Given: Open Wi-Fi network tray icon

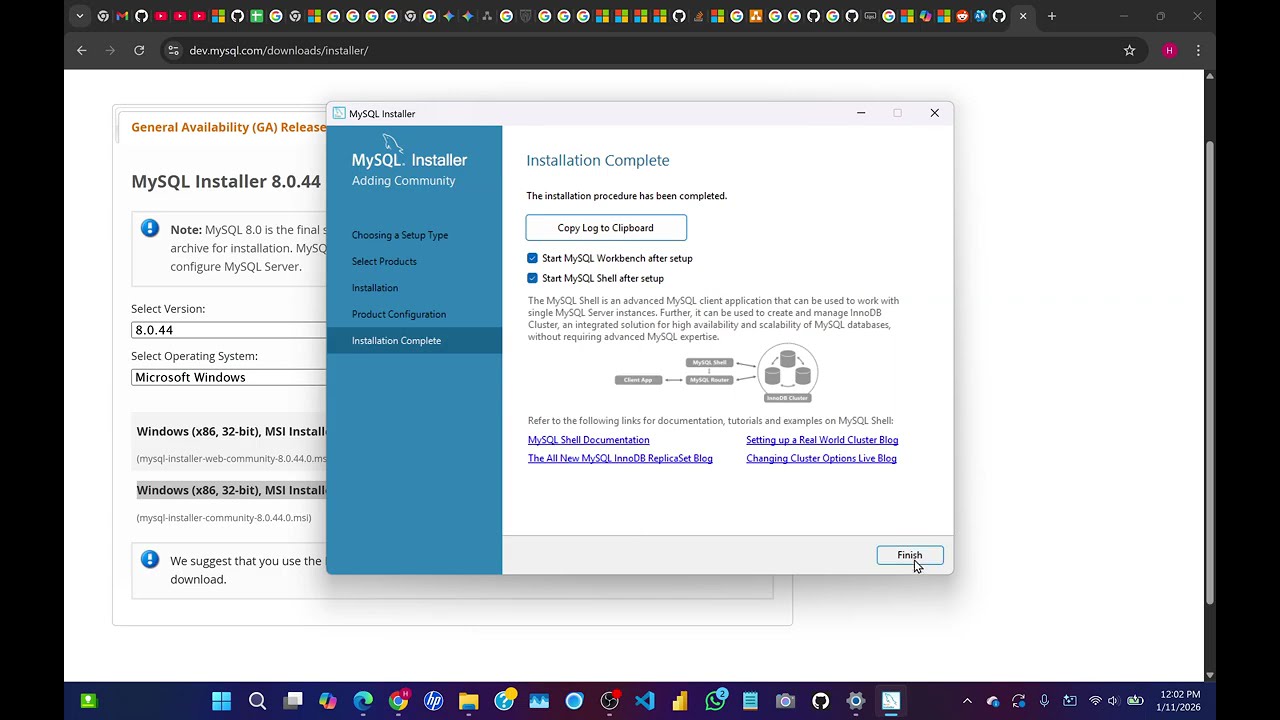Looking at the screenshot, I should click(1095, 701).
